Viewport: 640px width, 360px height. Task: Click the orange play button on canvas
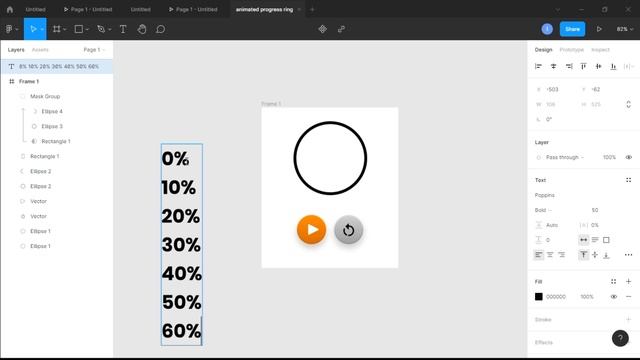[x=311, y=229]
